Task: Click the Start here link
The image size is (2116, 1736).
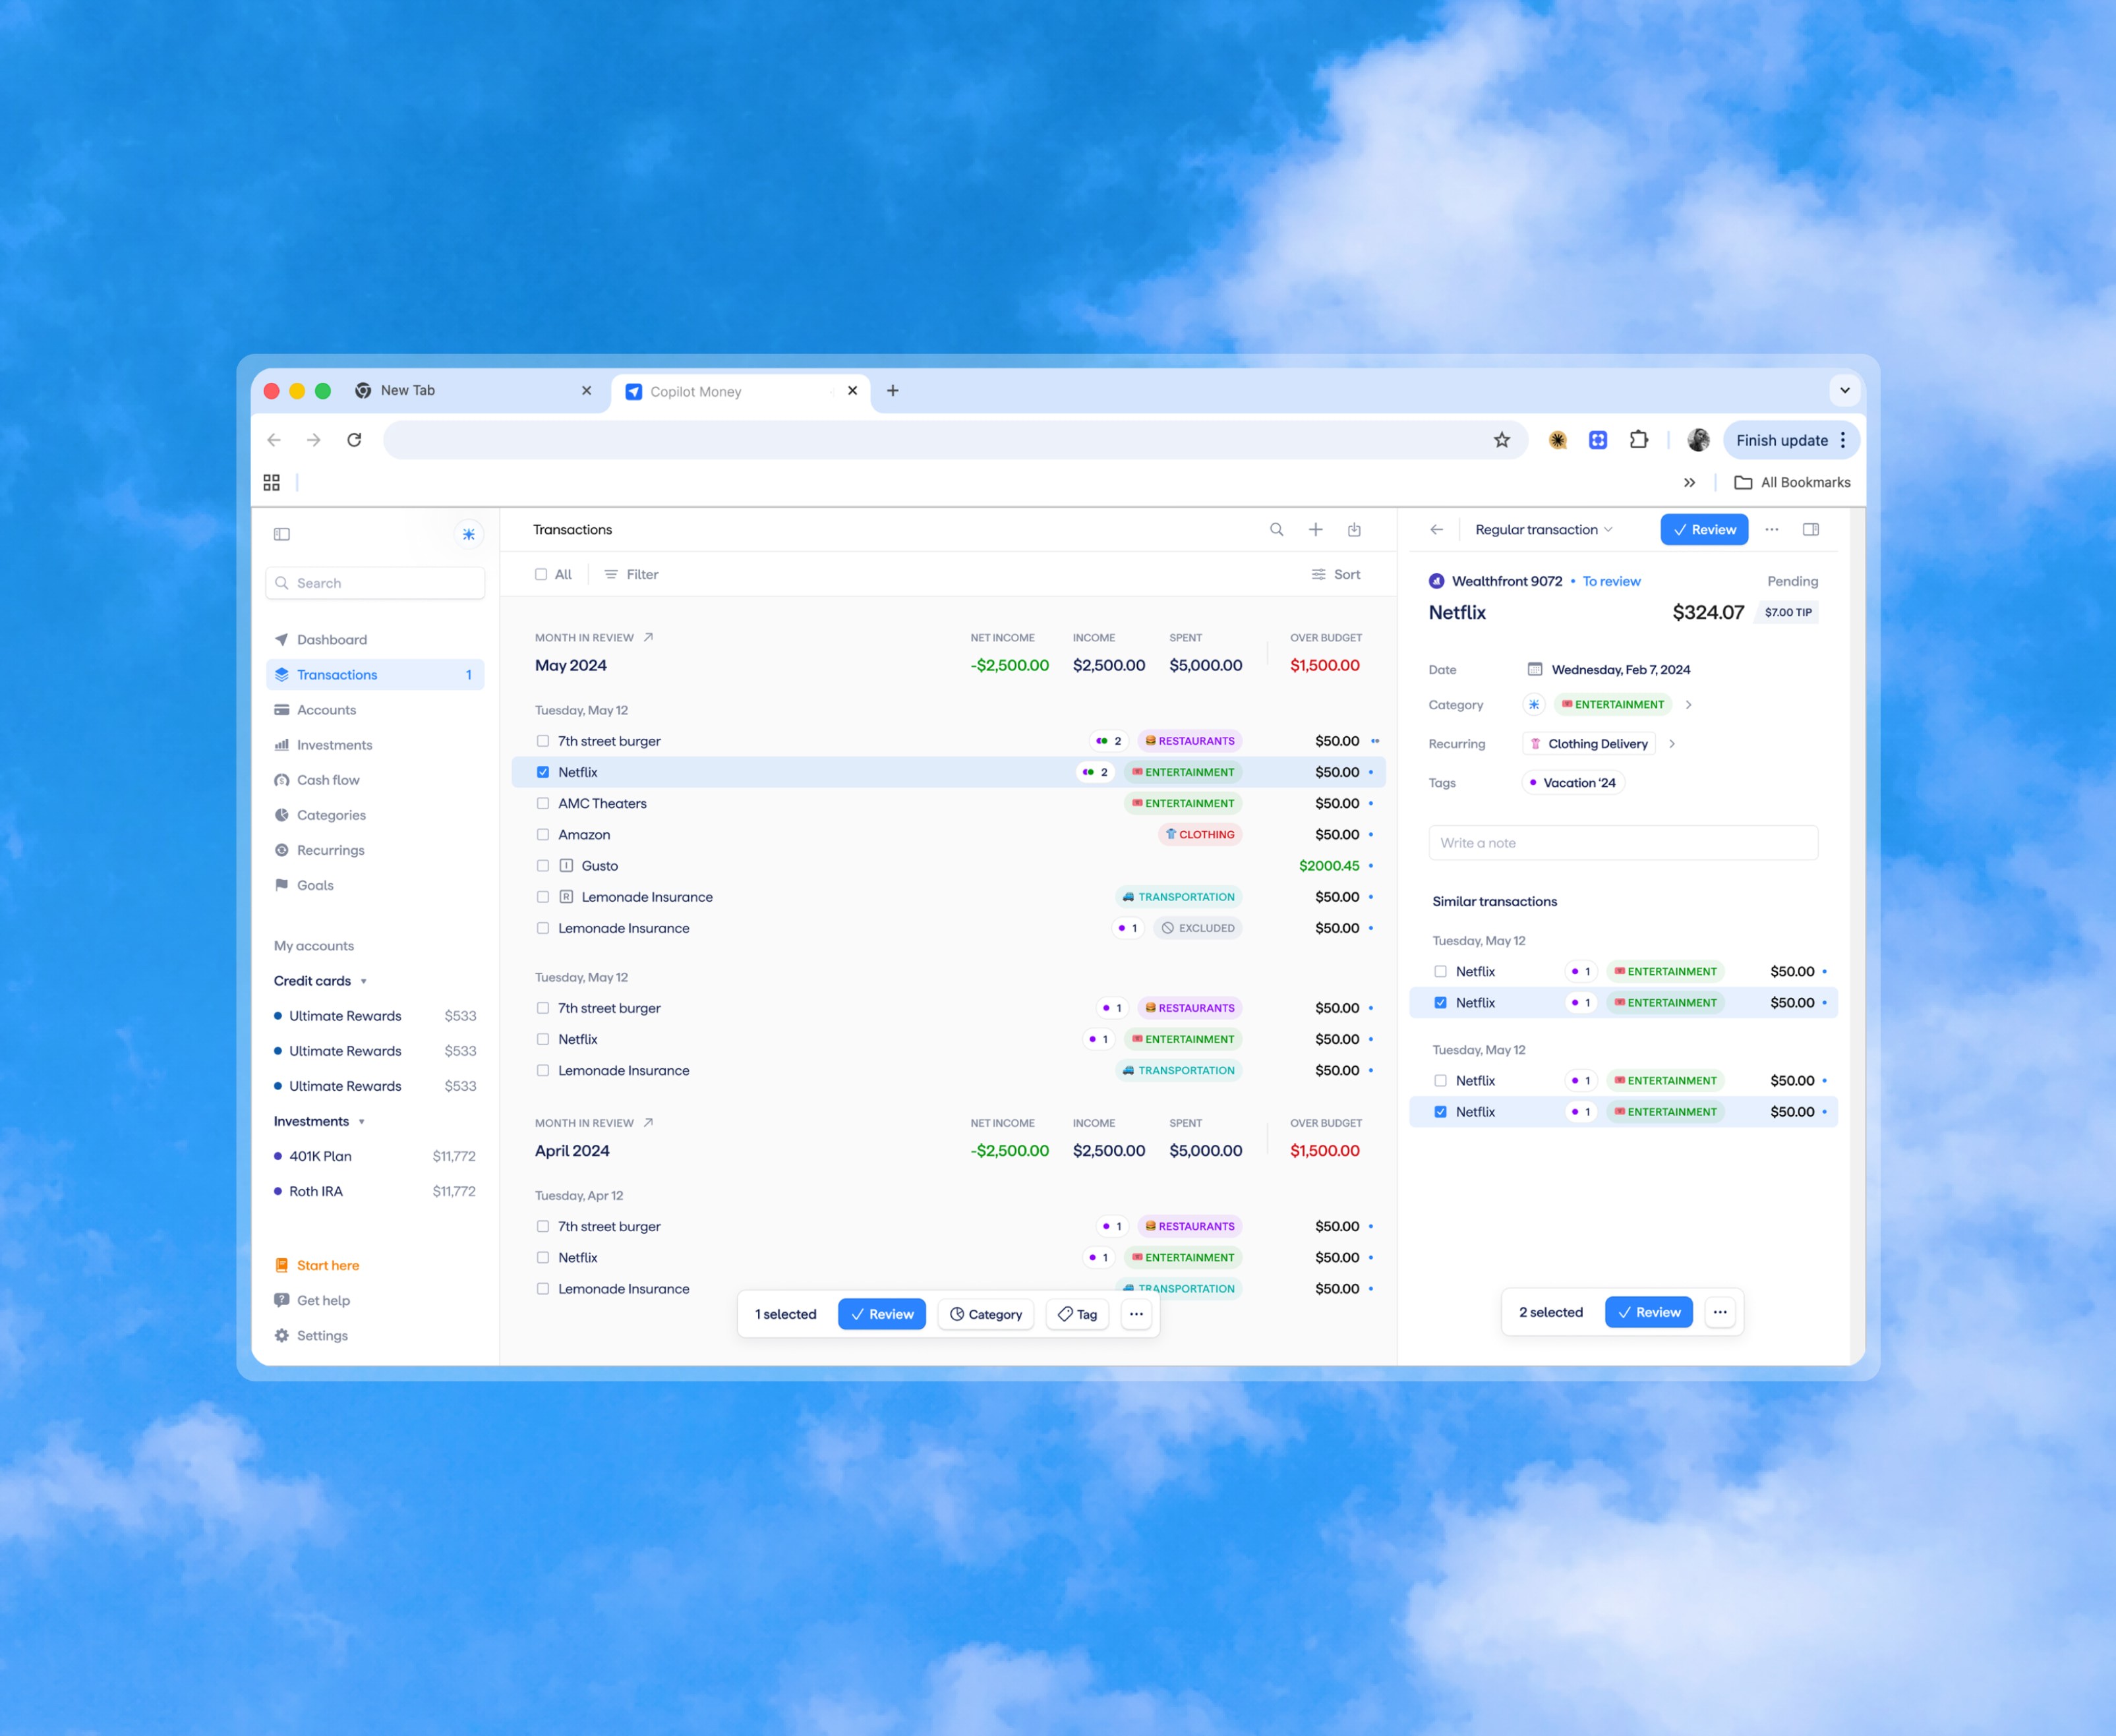Action: coord(328,1265)
